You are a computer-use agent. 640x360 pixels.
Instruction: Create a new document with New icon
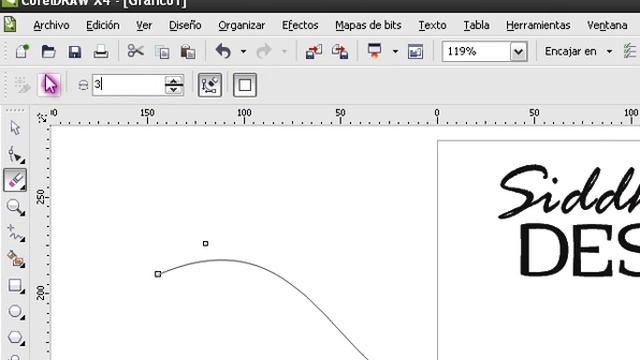point(22,52)
